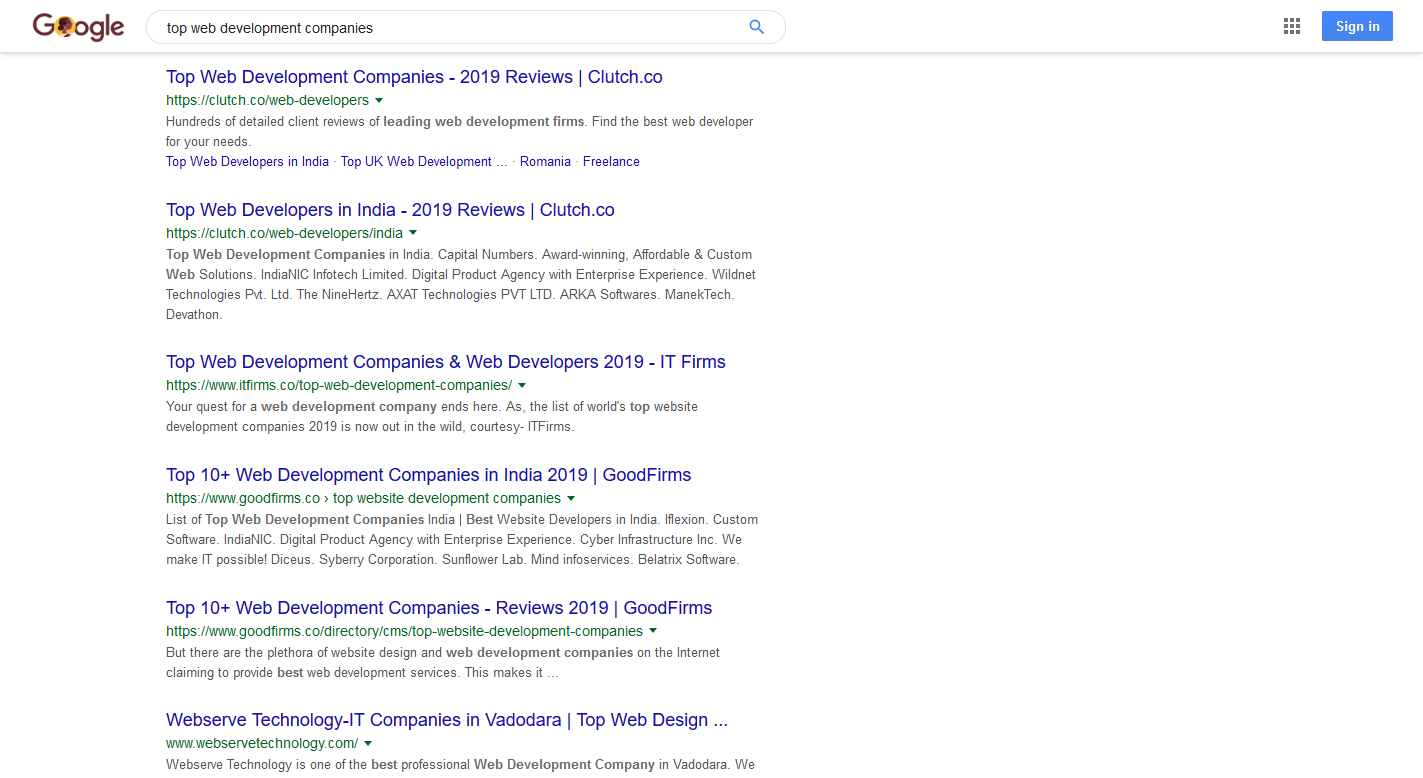
Task: Open Top 10+ Companies Reviews 2019 GoodFirms result
Action: point(439,608)
